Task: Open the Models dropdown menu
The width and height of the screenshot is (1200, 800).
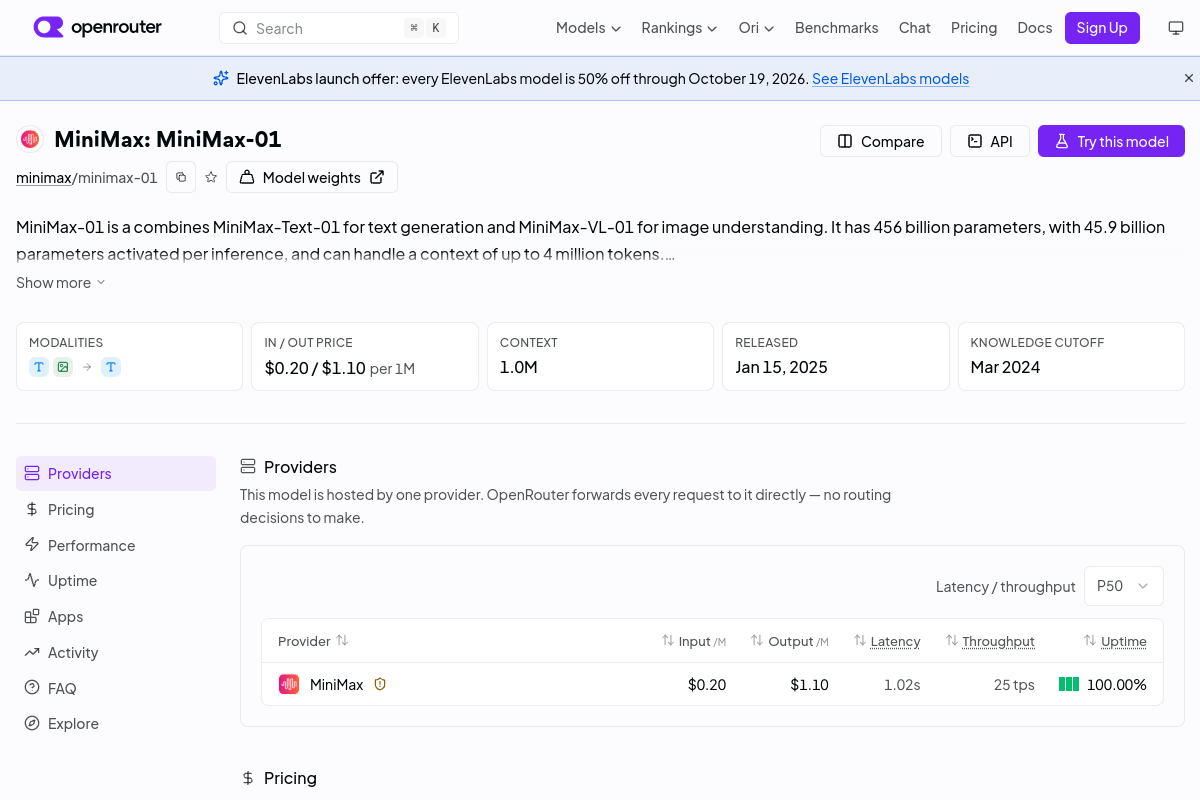Action: tap(588, 28)
